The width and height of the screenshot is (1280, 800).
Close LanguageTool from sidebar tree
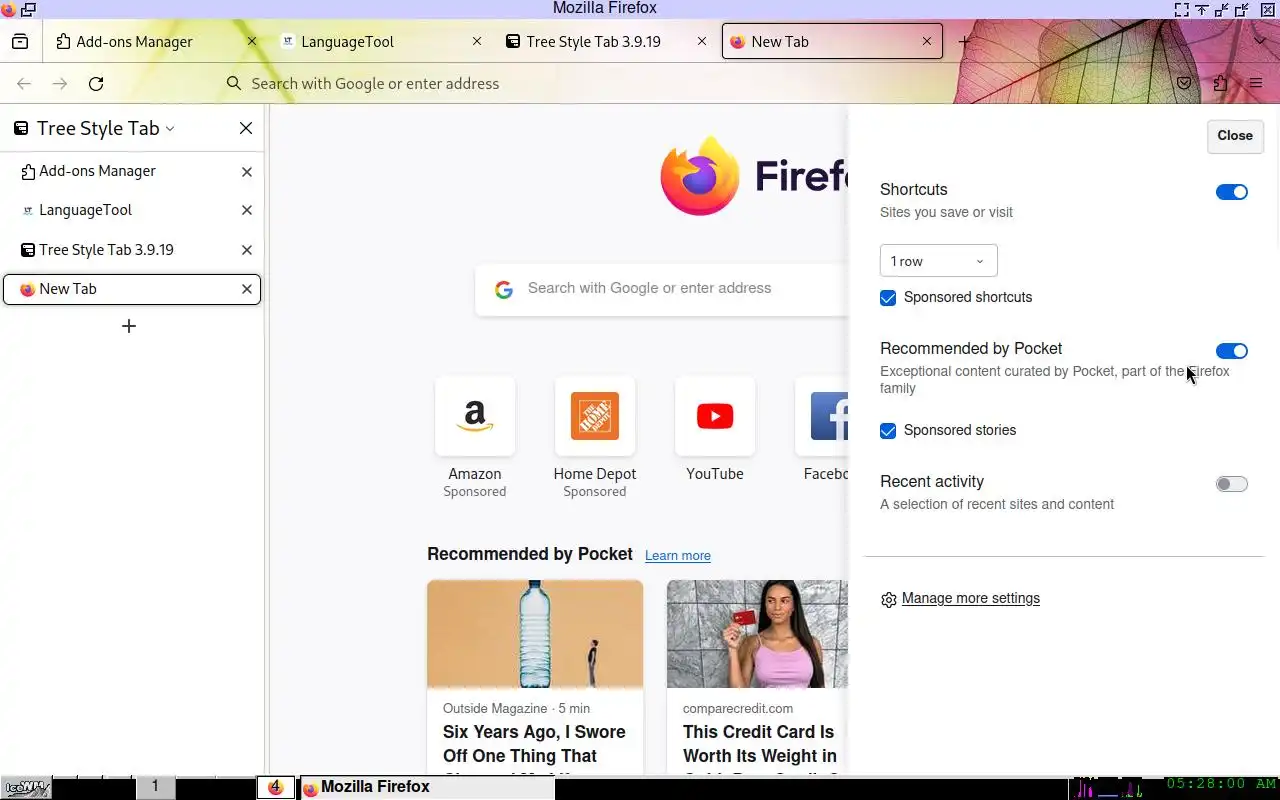(247, 211)
